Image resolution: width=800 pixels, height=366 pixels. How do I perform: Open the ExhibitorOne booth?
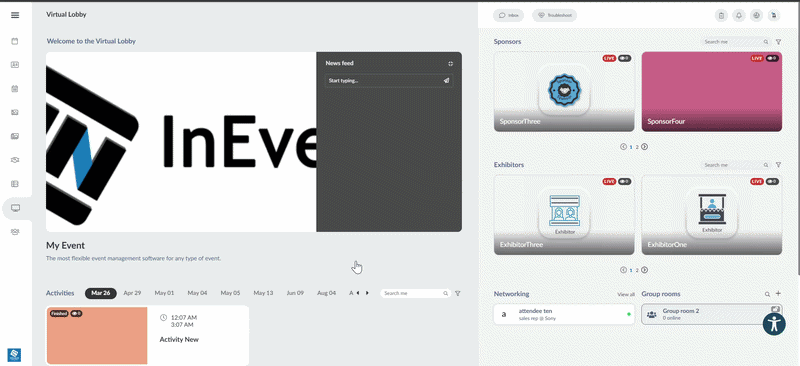712,215
